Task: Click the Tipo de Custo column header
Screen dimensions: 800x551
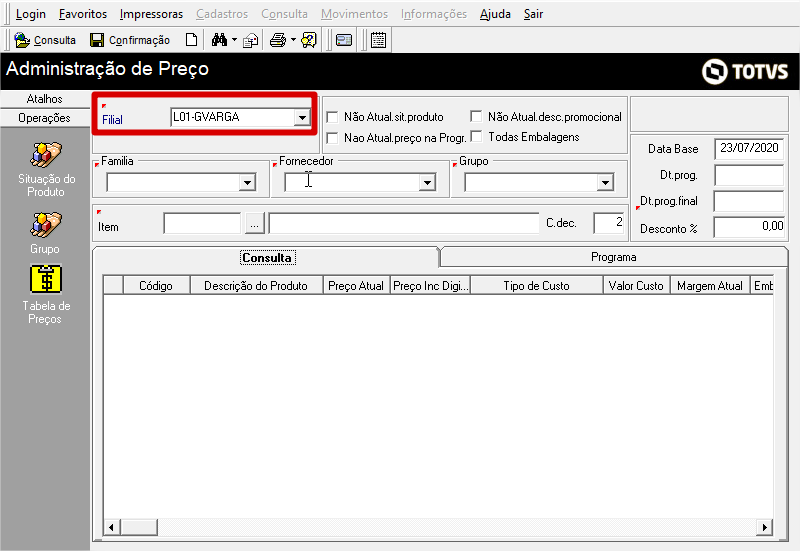Action: pos(537,286)
